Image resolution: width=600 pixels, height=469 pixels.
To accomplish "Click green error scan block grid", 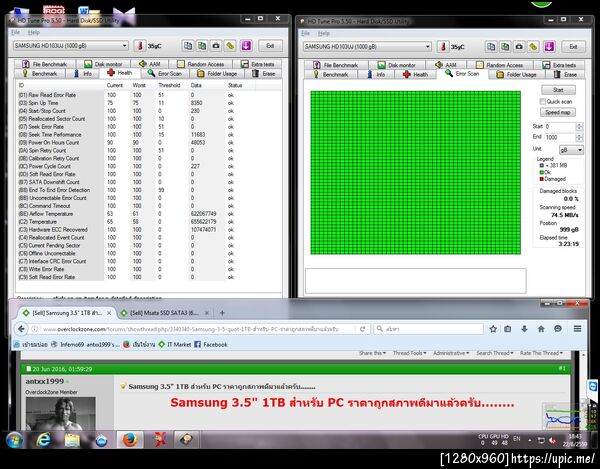I will pos(416,173).
